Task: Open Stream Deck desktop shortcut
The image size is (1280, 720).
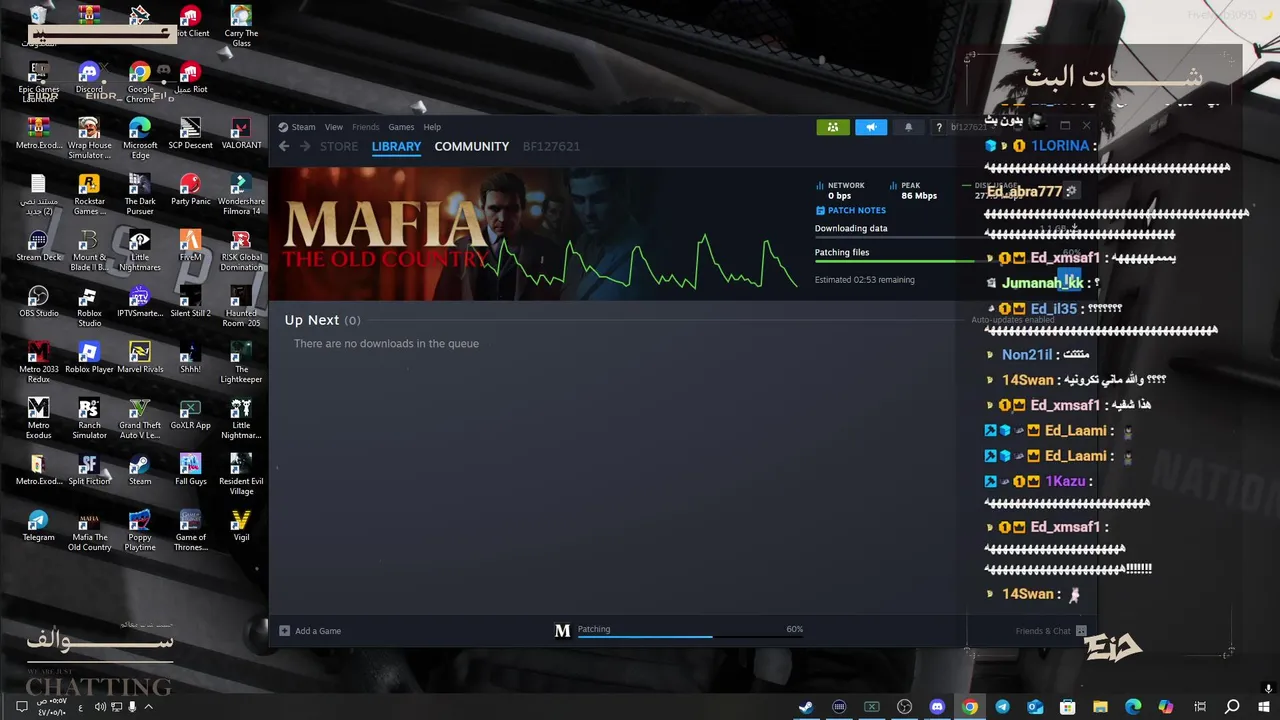Action: click(x=38, y=246)
